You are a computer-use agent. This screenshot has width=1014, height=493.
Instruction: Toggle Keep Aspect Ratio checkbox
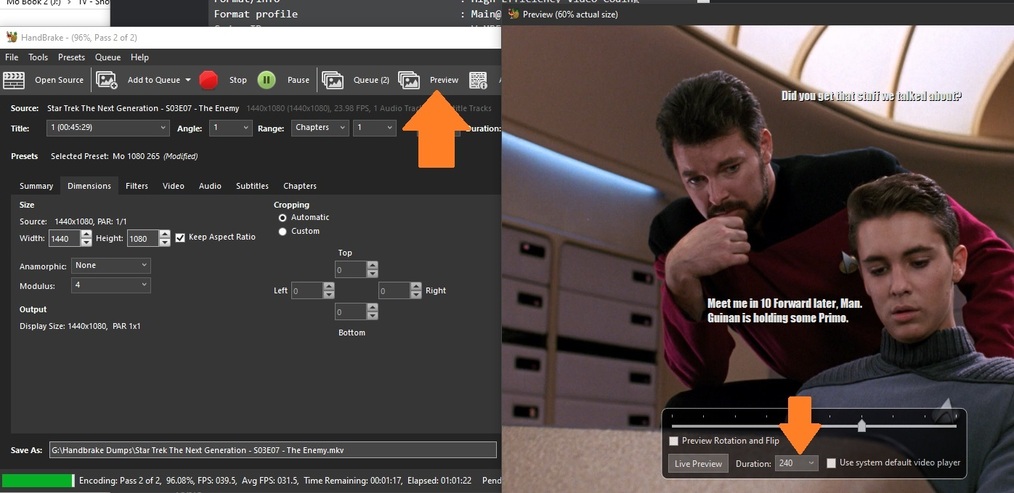(180, 237)
